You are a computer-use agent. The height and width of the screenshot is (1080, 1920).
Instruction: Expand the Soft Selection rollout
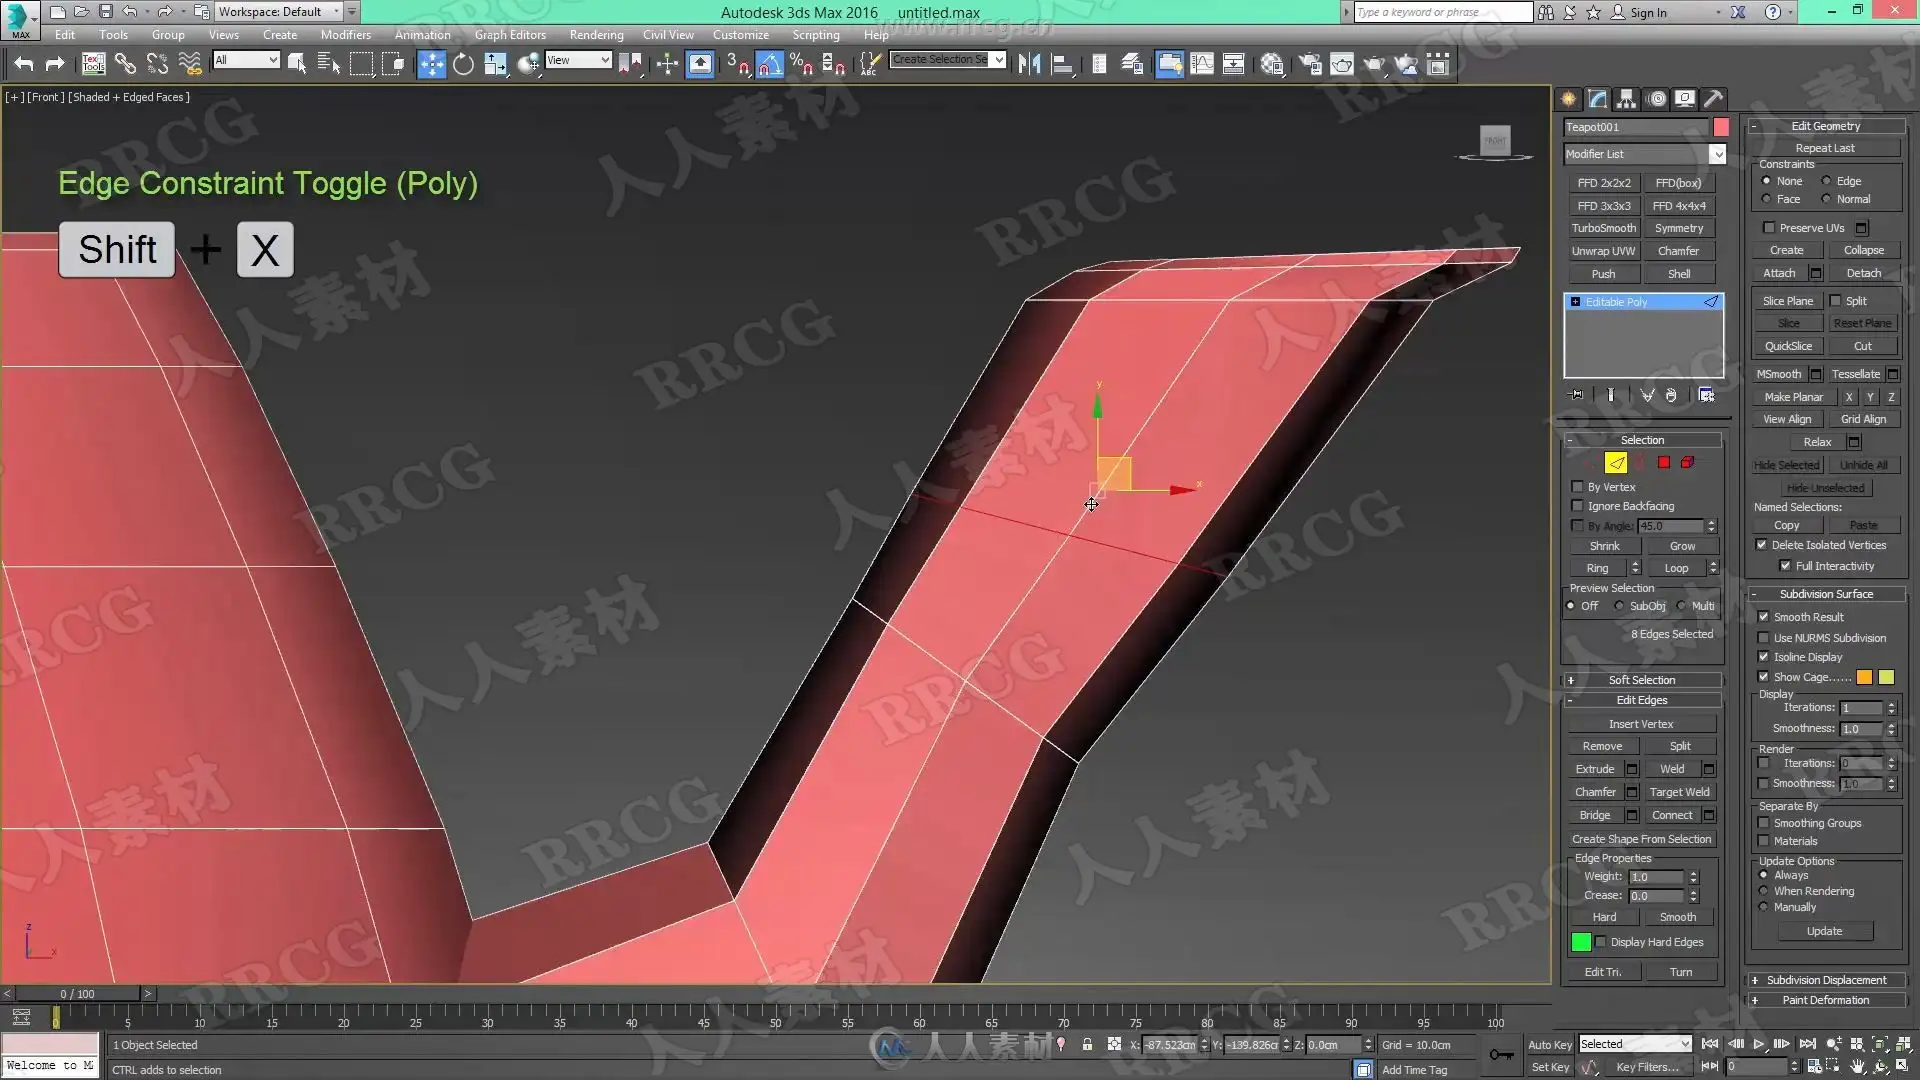pos(1641,680)
